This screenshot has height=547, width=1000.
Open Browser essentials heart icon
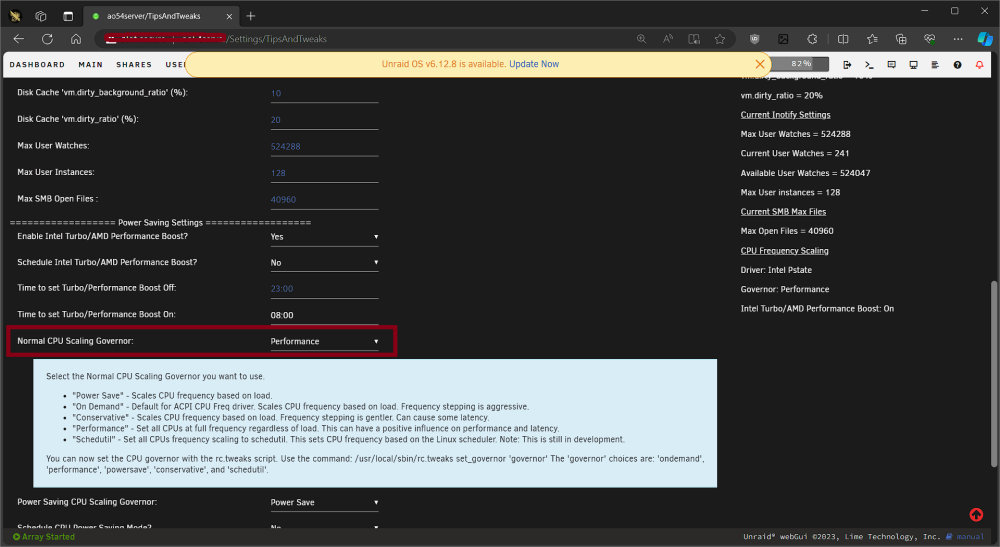point(929,39)
